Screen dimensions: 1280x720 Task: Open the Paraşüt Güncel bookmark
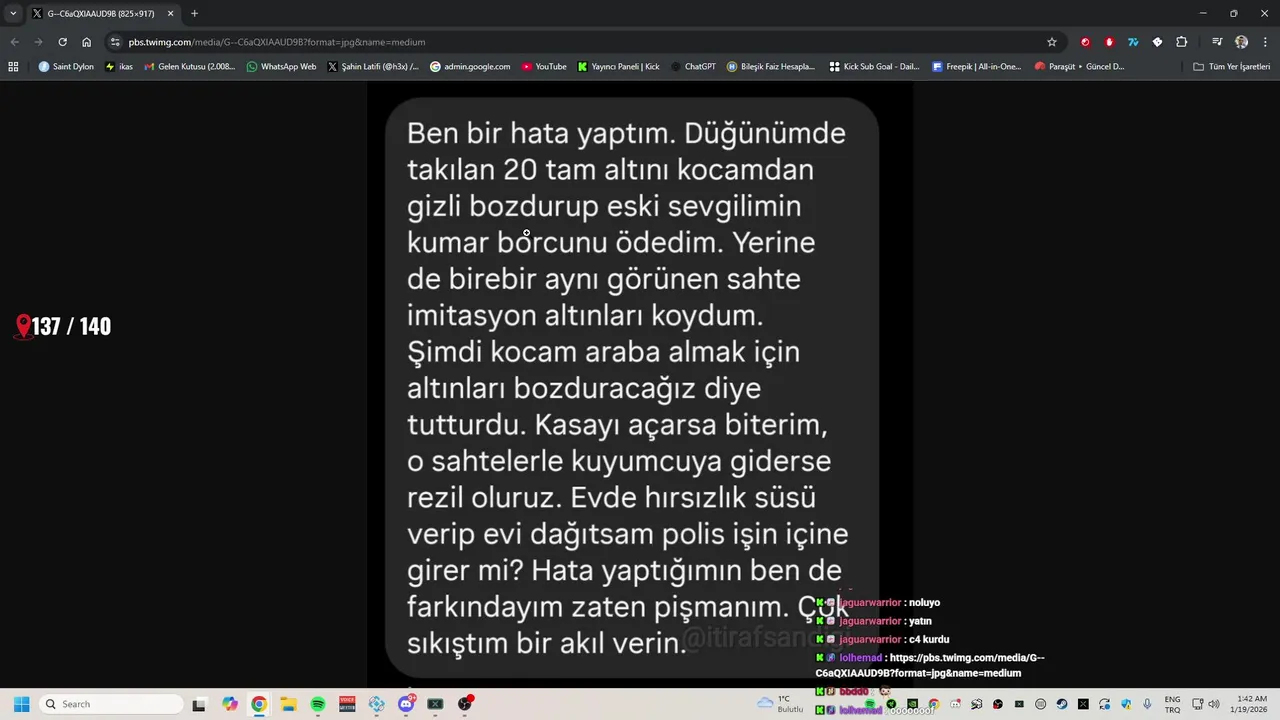click(1080, 67)
